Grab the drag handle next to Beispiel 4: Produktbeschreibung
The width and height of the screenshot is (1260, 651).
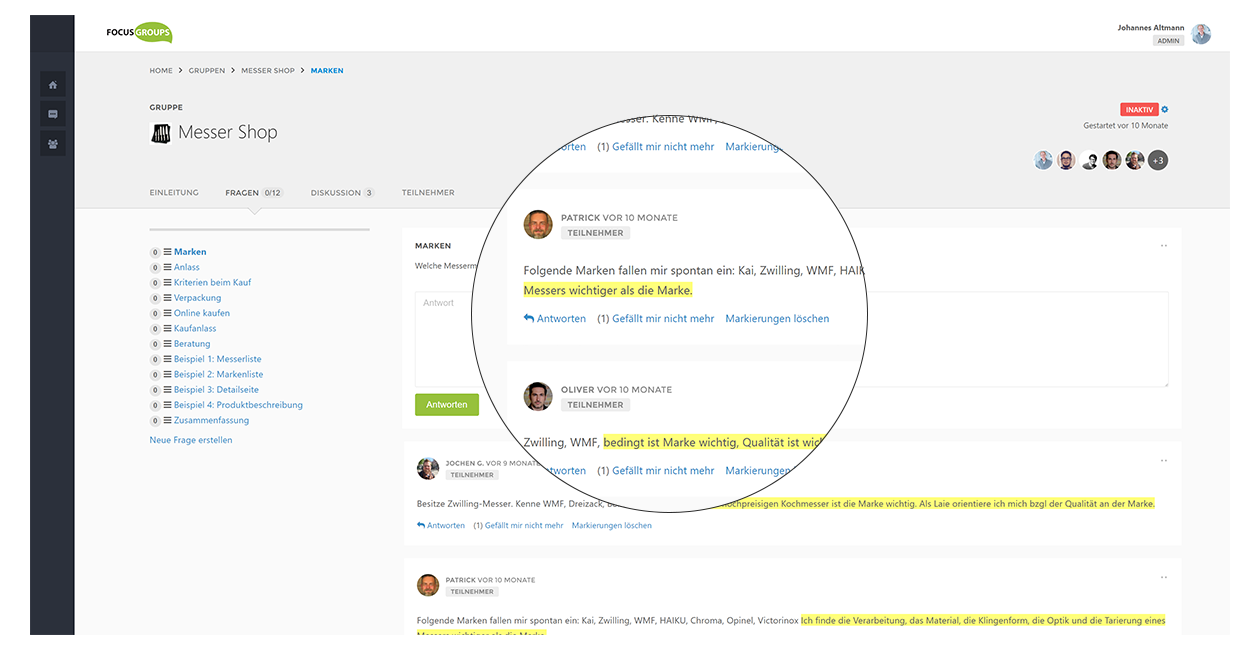tap(168, 405)
